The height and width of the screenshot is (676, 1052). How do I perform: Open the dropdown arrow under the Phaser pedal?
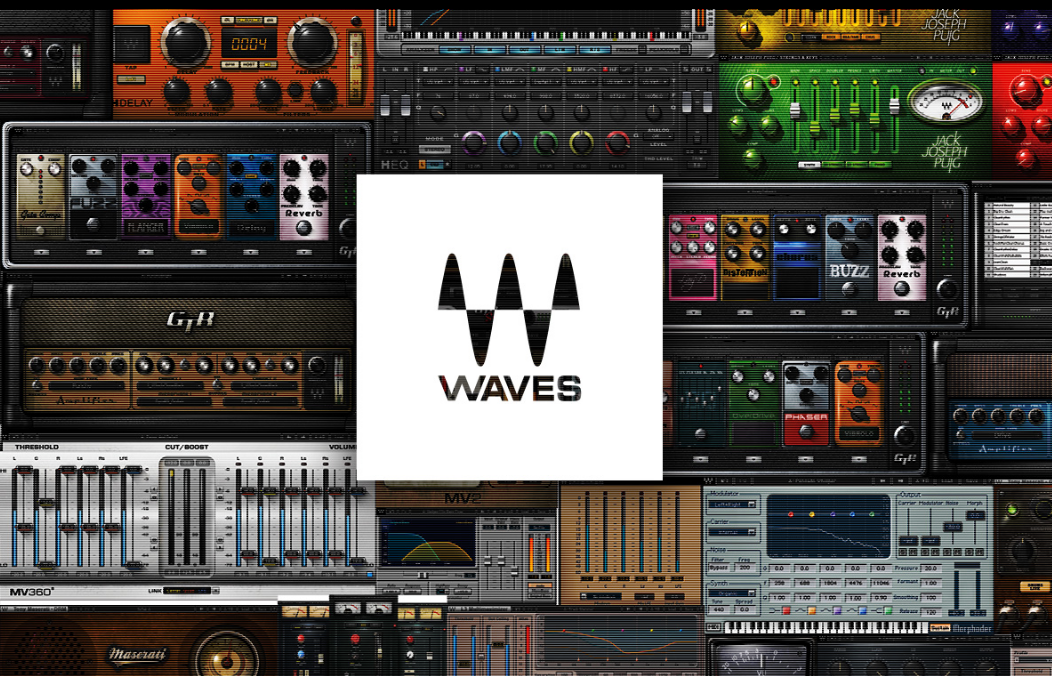coord(806,459)
